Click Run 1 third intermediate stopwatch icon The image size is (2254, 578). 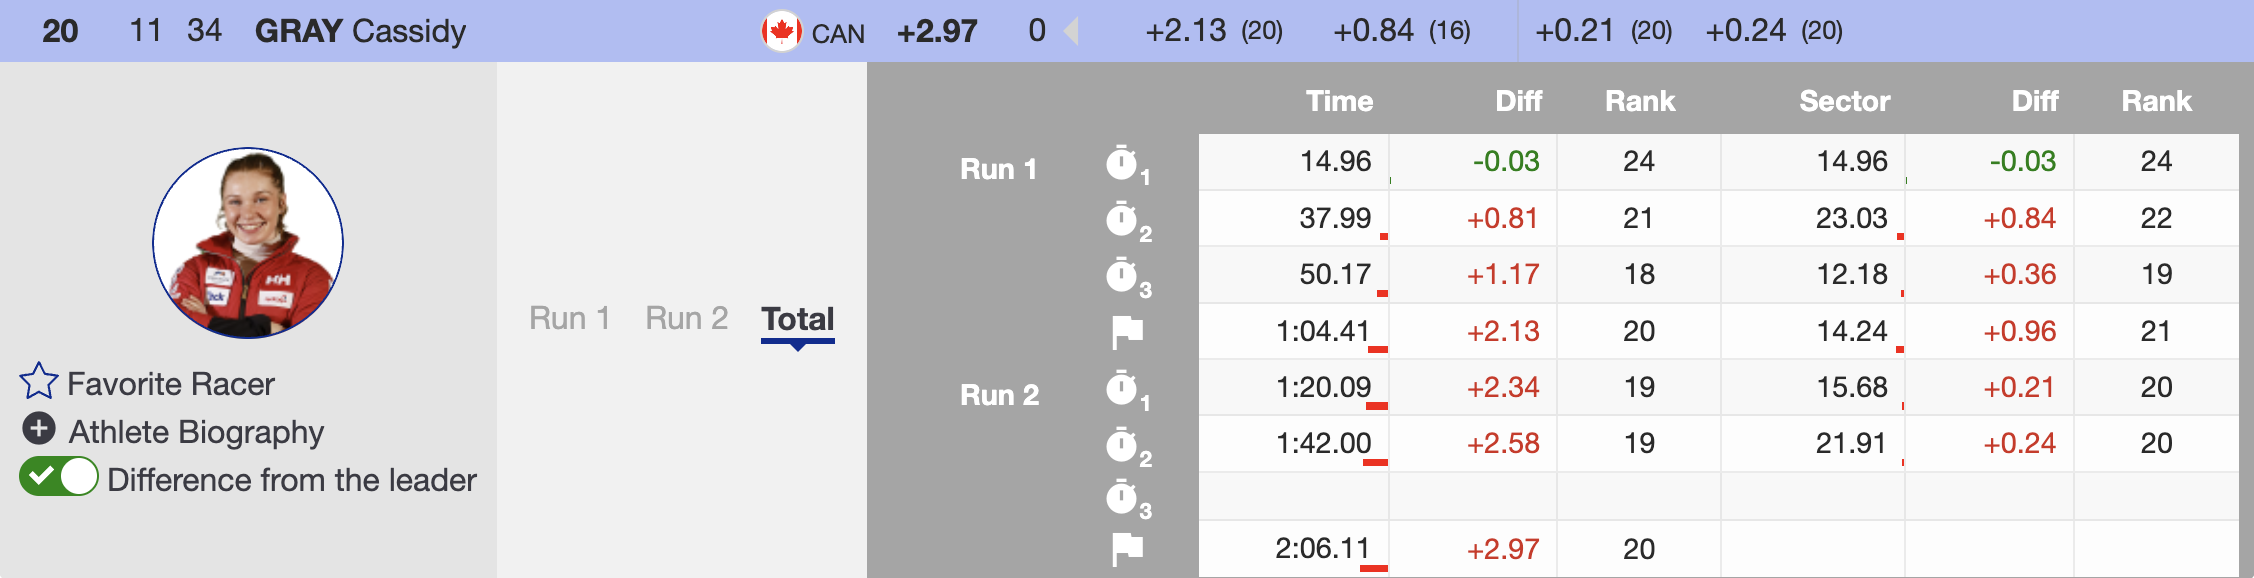[1123, 276]
